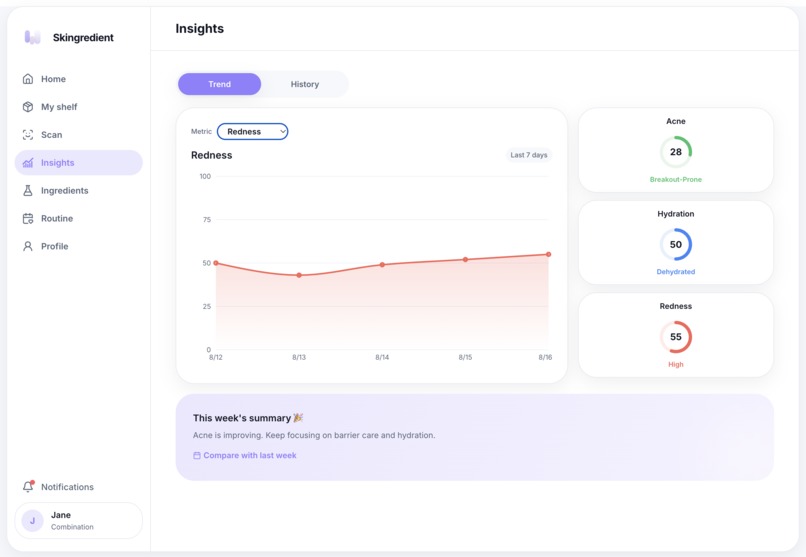This screenshot has width=806, height=557.
Task: Open Home in sidebar
Action: (x=79, y=79)
